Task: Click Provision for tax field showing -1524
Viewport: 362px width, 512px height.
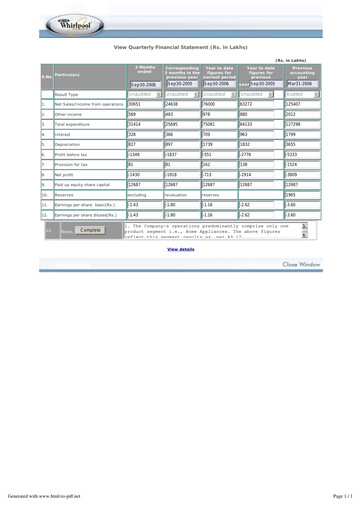Action: tap(303, 165)
